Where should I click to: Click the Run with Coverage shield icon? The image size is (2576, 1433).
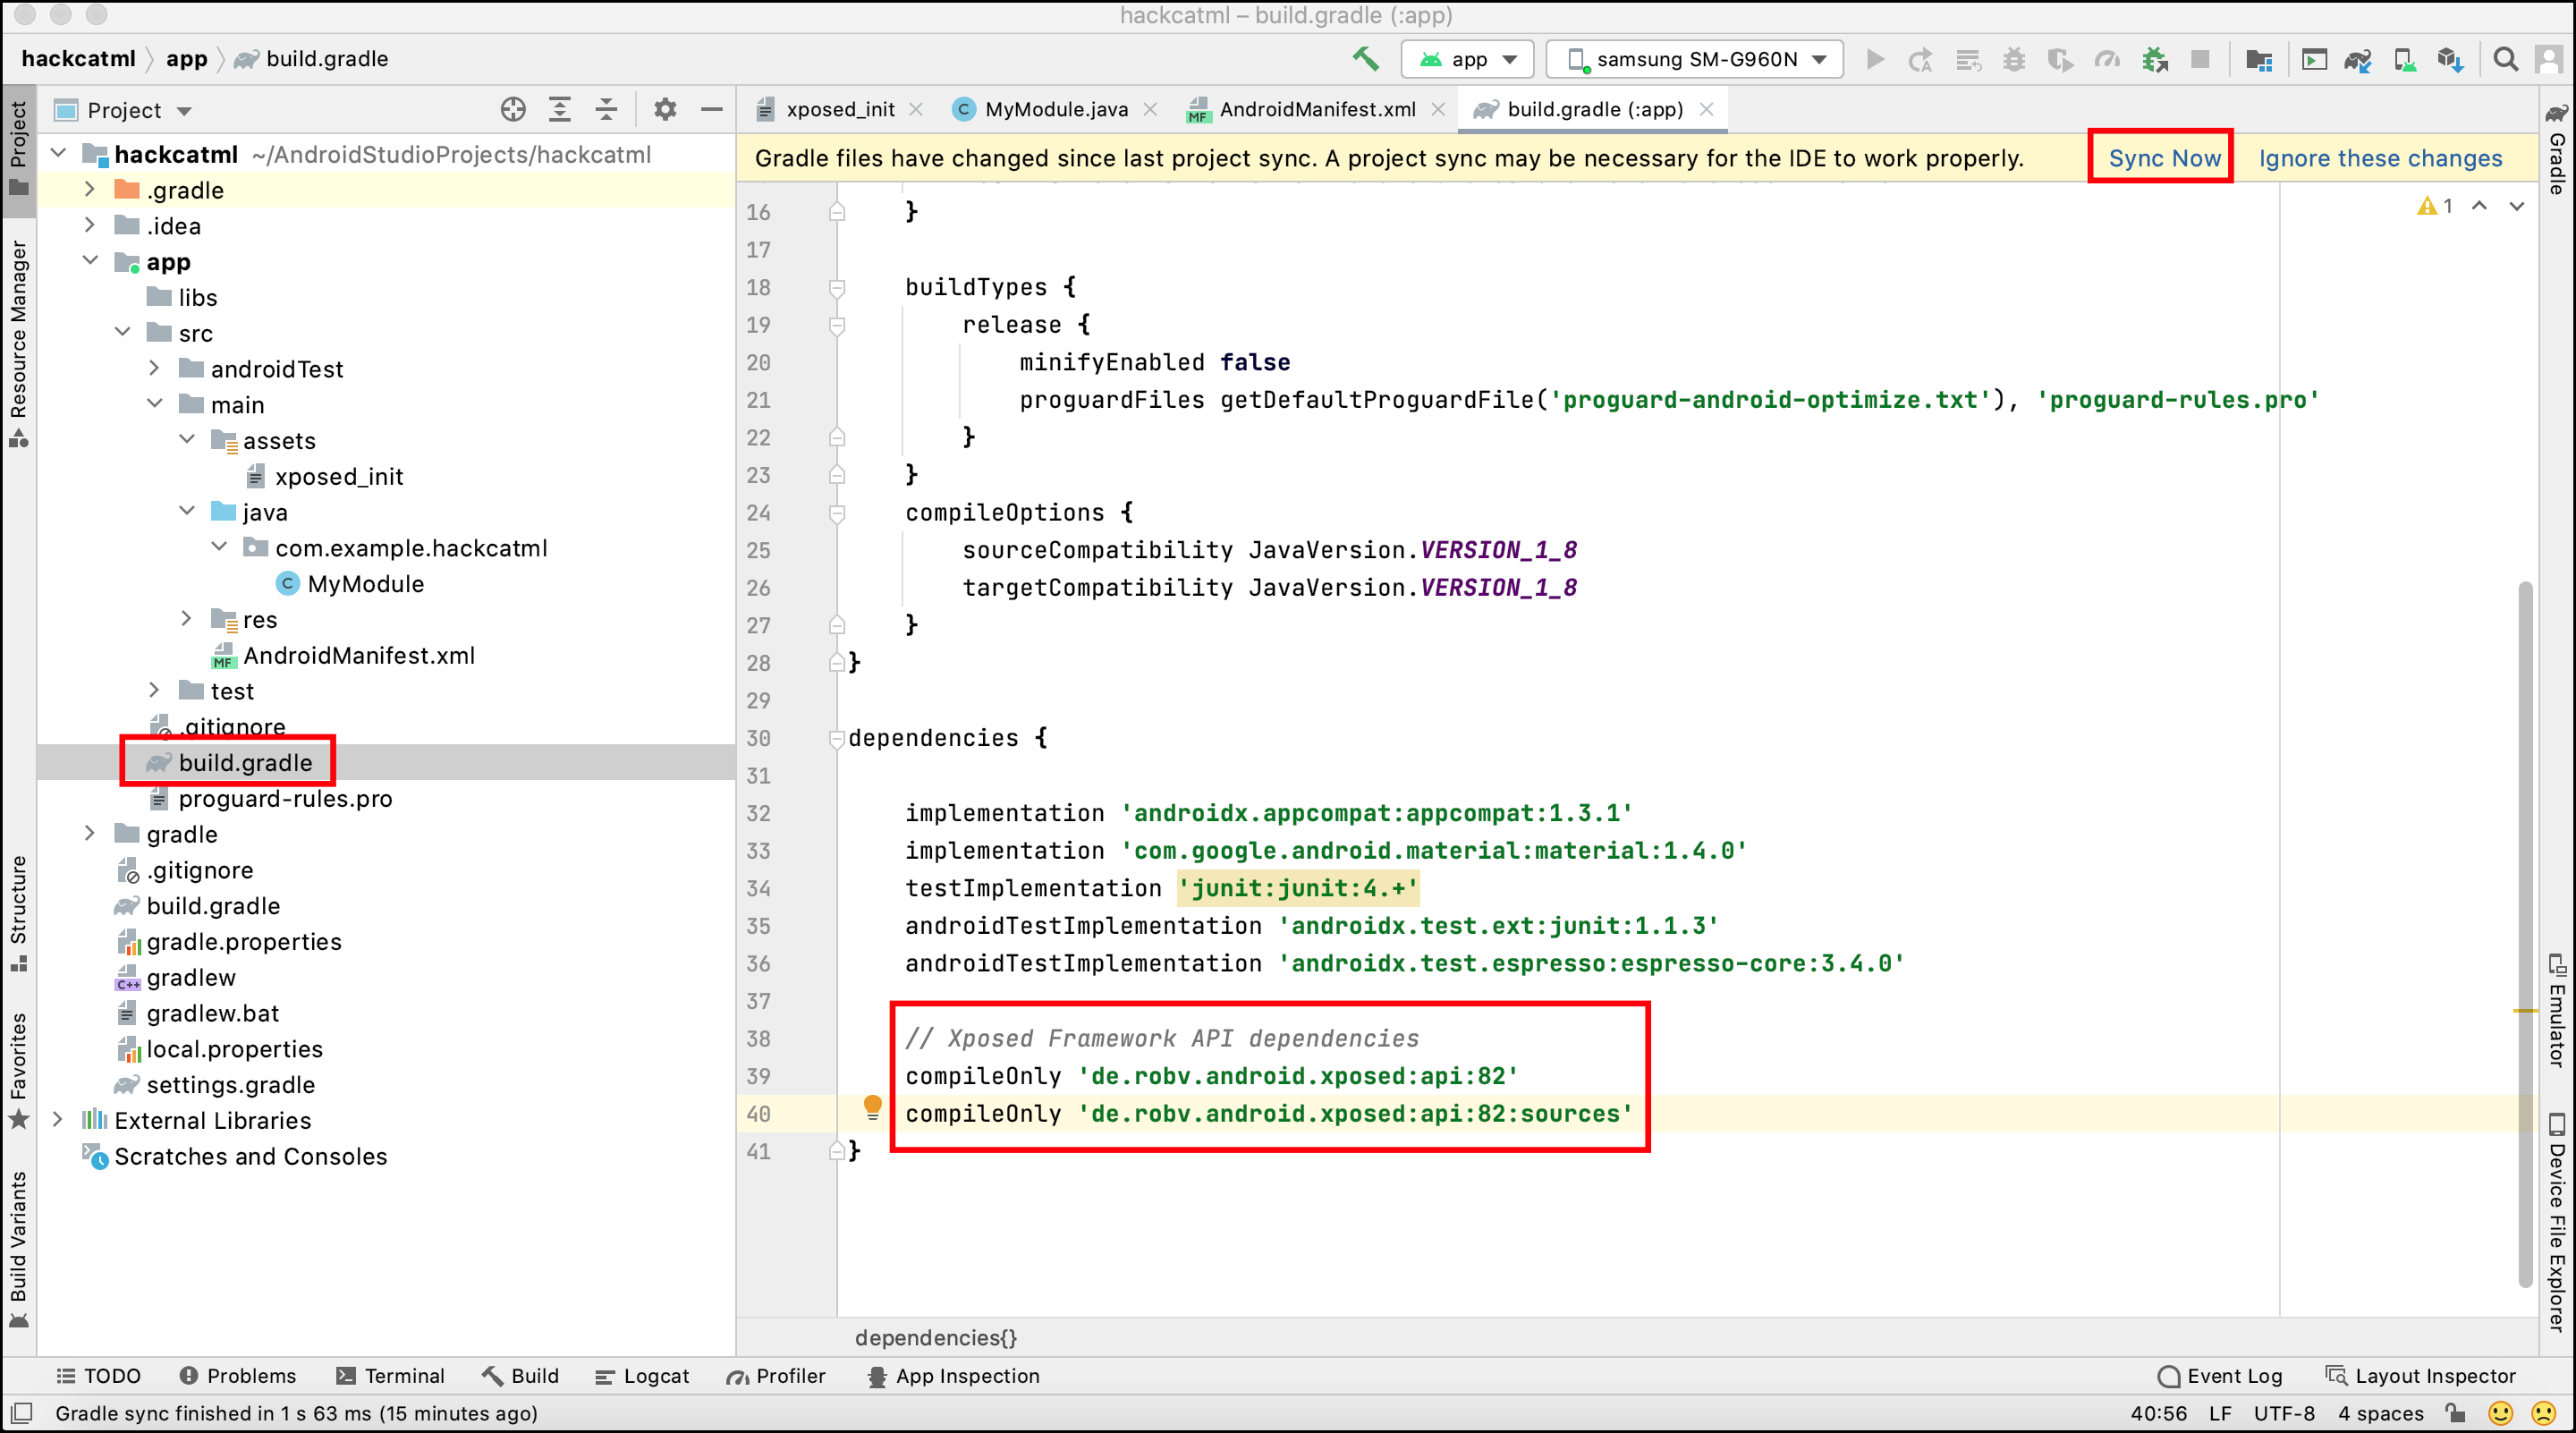tap(2060, 60)
